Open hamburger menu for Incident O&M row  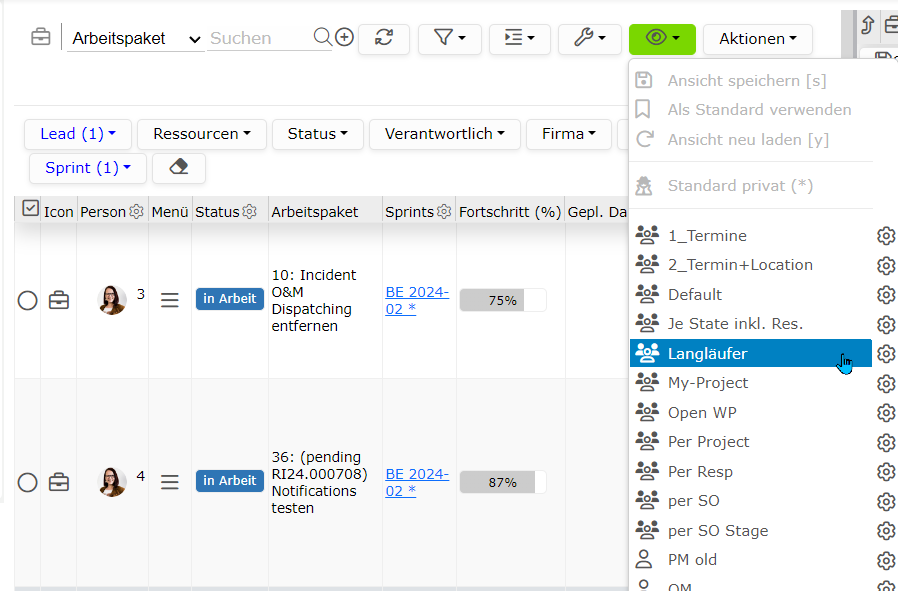click(170, 300)
